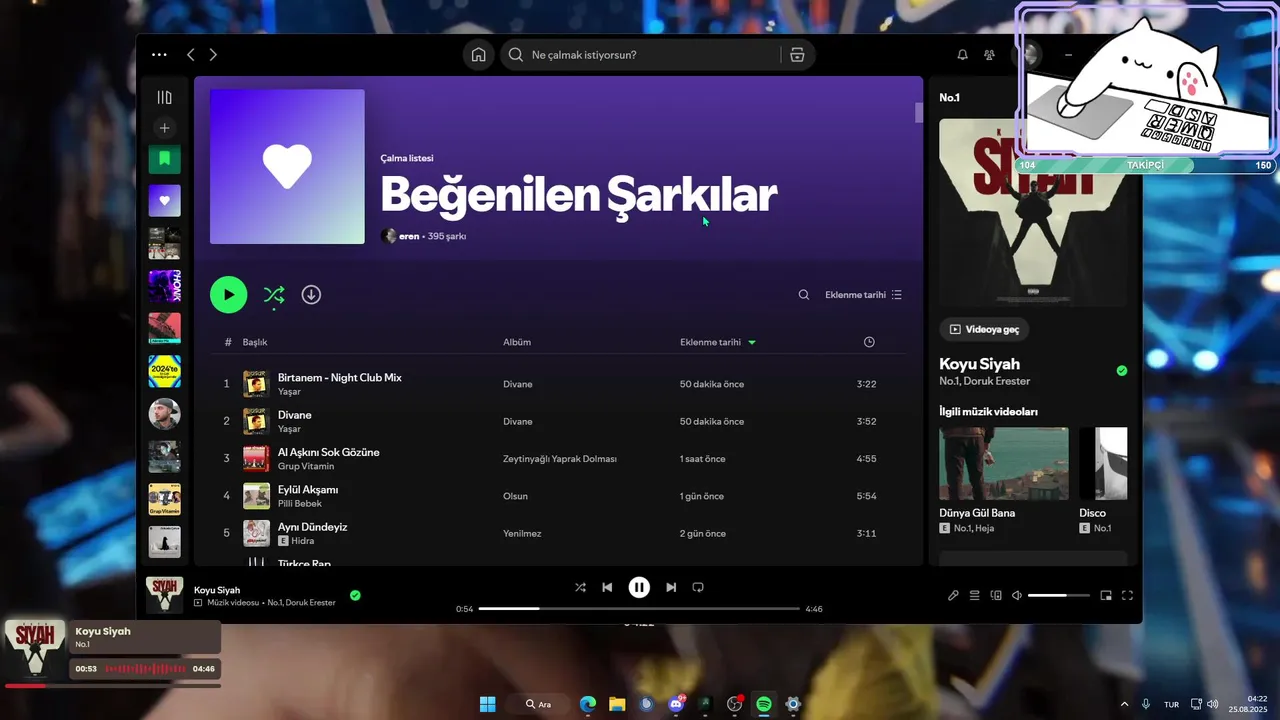Screen dimensions: 1280x720
Task: Collapse the Your Library sidebar icon
Action: pos(165,97)
